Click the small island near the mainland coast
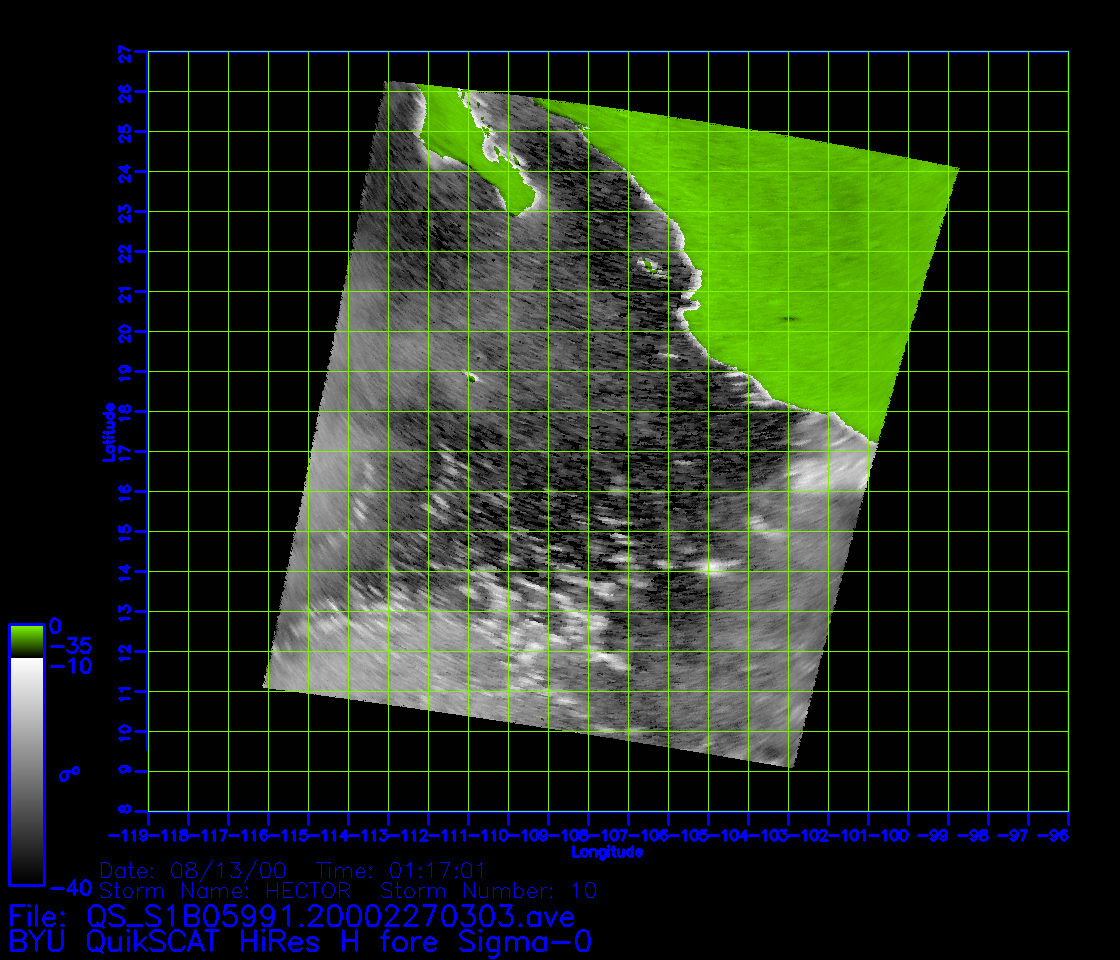 coord(649,266)
